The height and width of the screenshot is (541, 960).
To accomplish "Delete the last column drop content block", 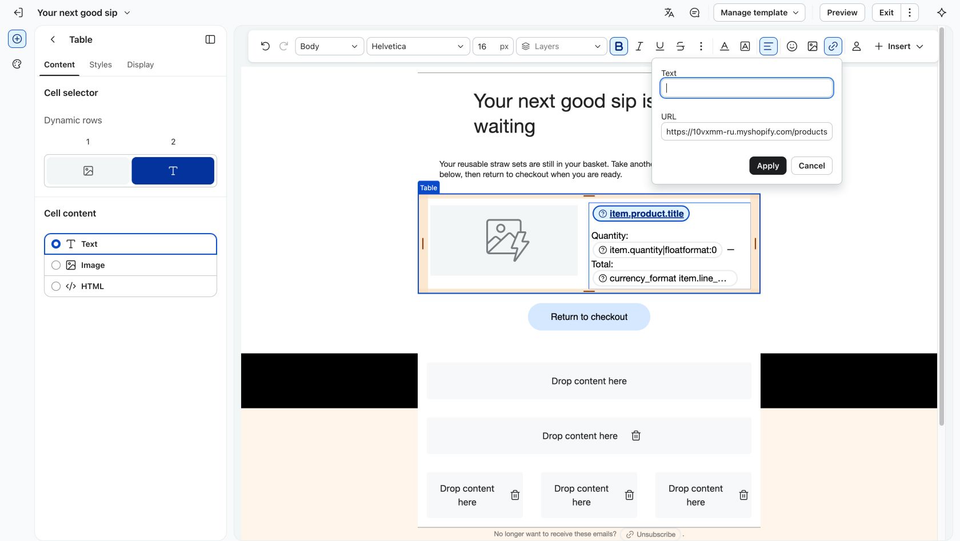I will tap(743, 495).
